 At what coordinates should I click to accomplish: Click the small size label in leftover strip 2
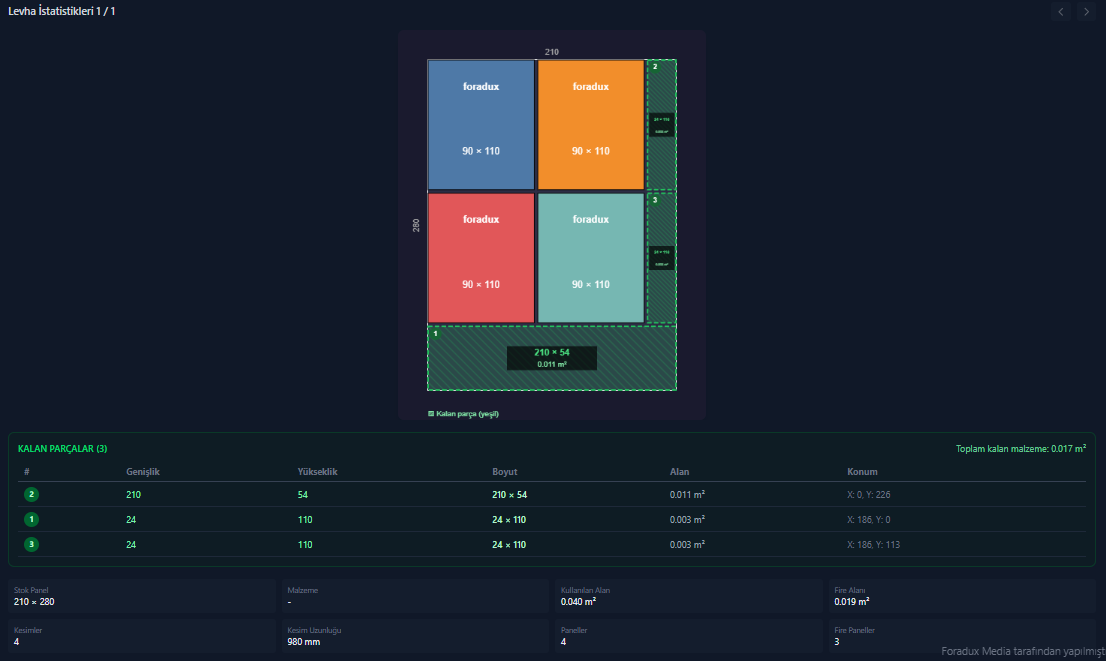click(x=662, y=125)
